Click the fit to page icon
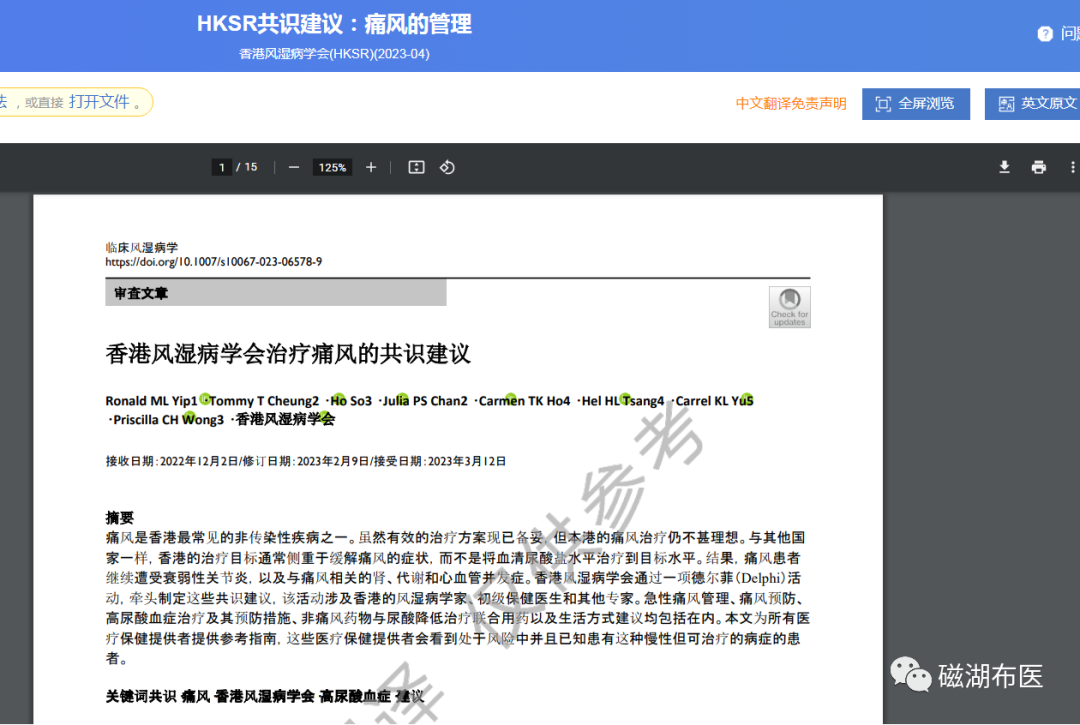The height and width of the screenshot is (725, 1080). point(416,167)
